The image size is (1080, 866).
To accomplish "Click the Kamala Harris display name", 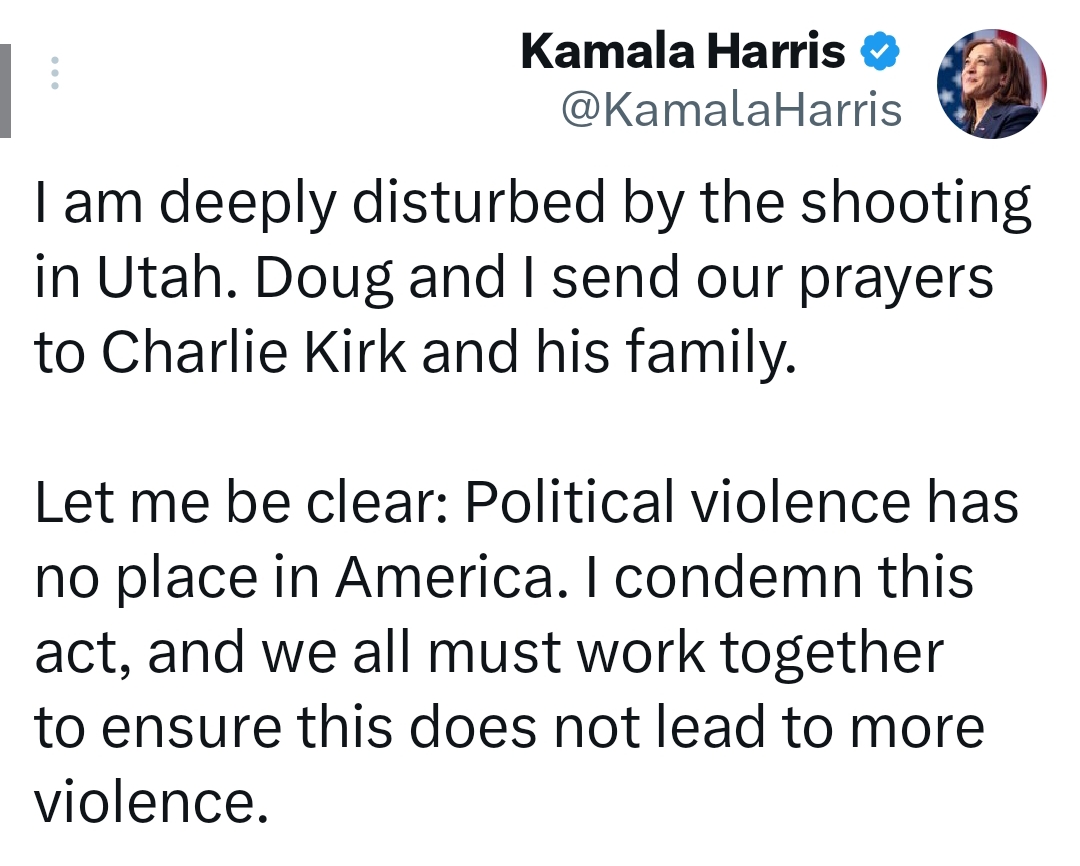I will click(x=683, y=52).
